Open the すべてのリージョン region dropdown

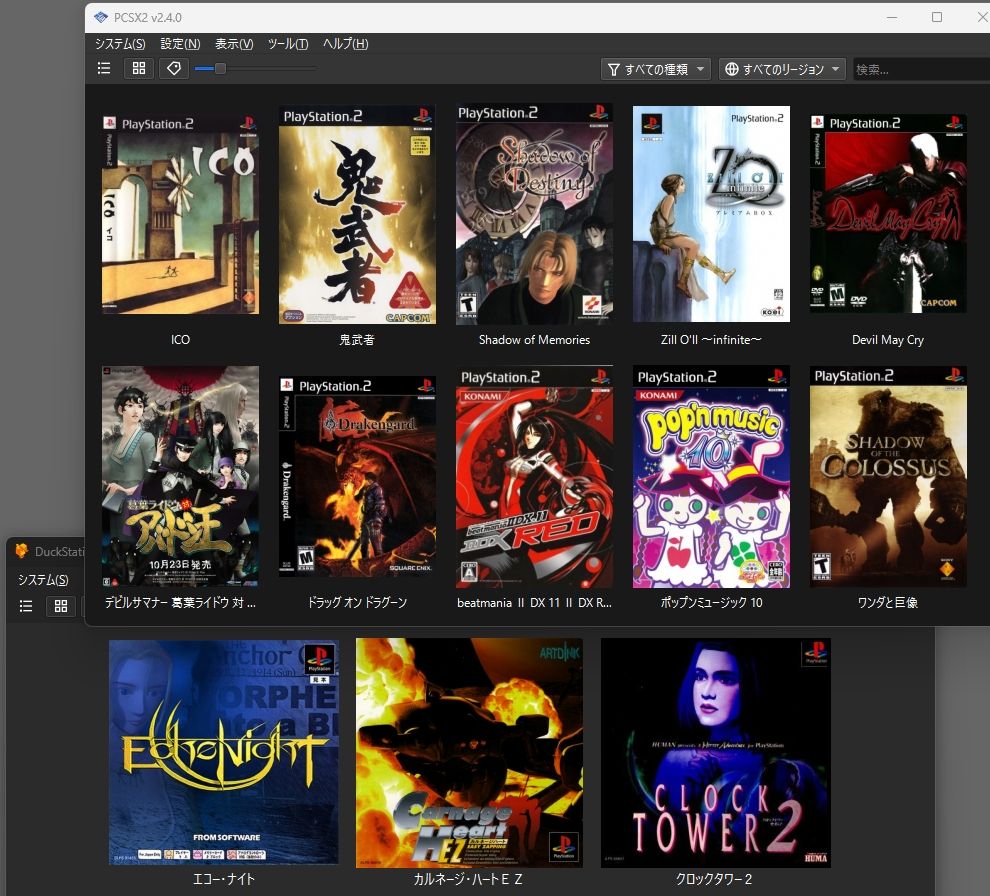pos(782,69)
